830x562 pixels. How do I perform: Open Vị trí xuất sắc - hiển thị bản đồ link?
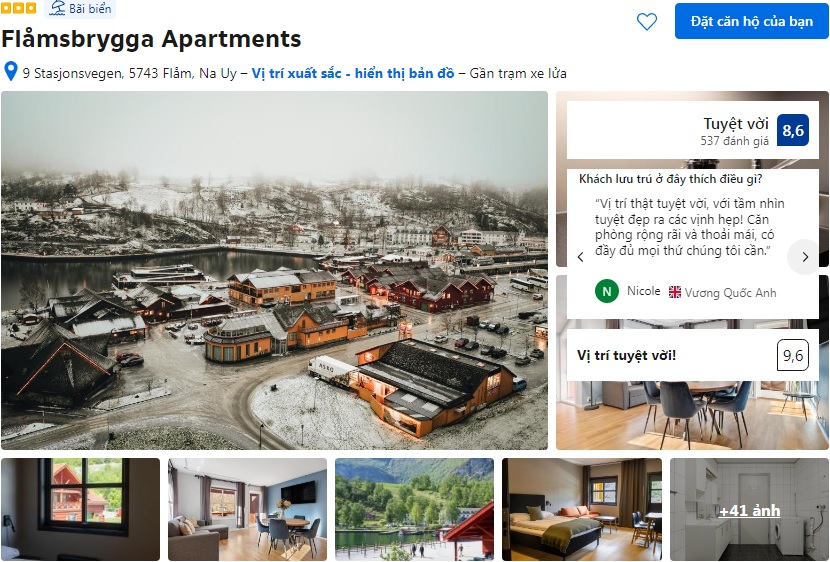click(x=353, y=73)
